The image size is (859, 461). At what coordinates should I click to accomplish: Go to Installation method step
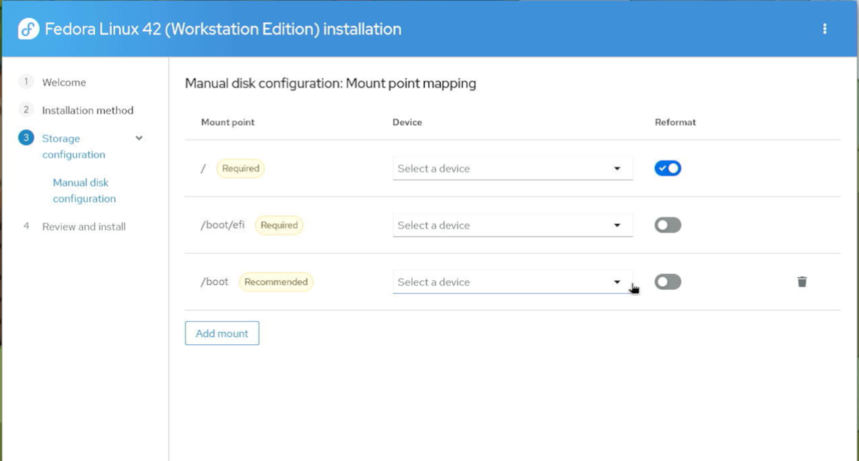click(x=88, y=110)
